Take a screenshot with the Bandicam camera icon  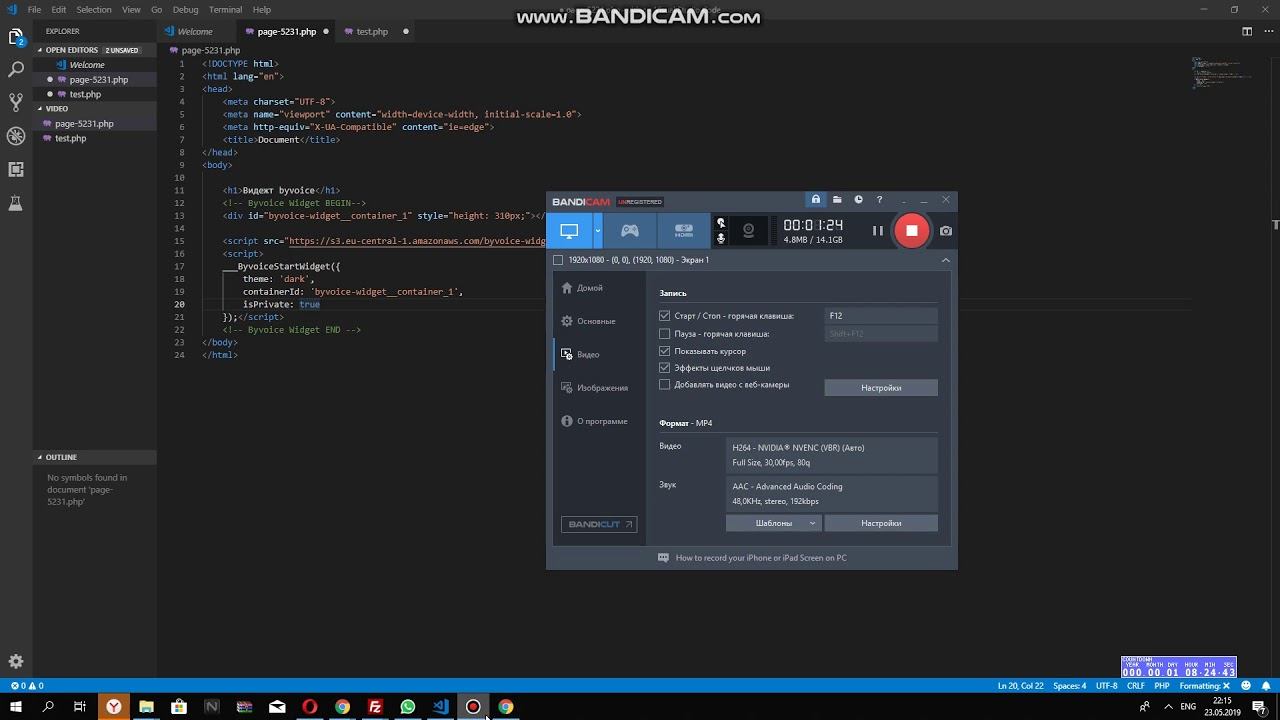tap(946, 231)
